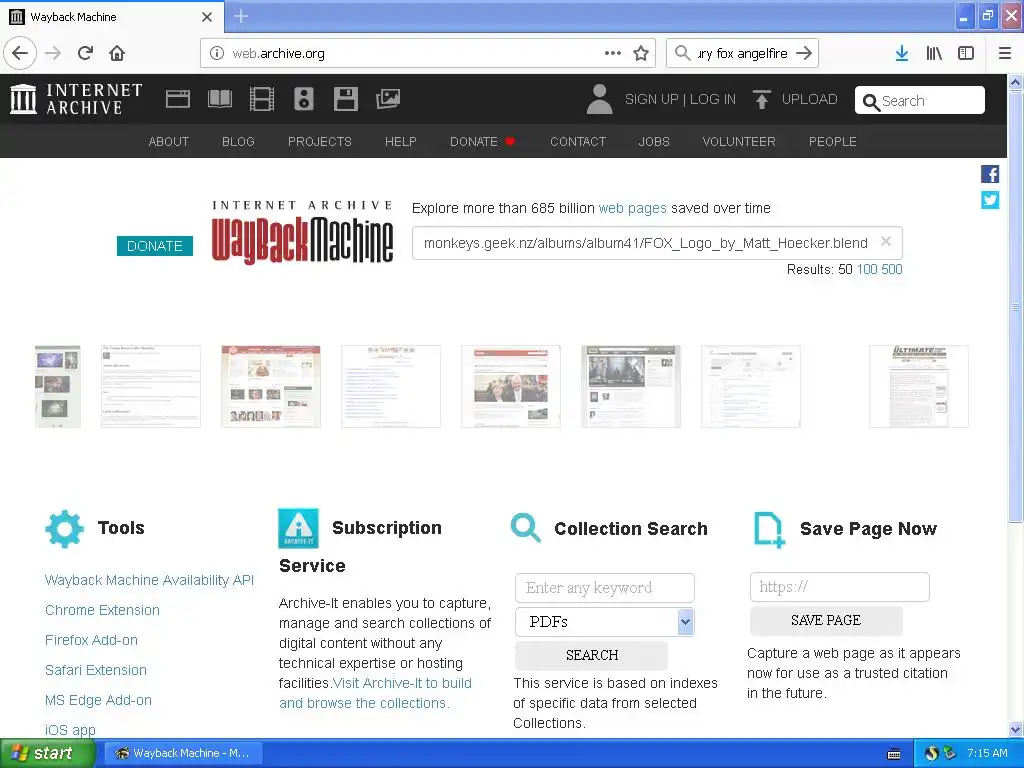This screenshot has height=768, width=1024.
Task: Open the BLOG menu item
Action: [238, 142]
